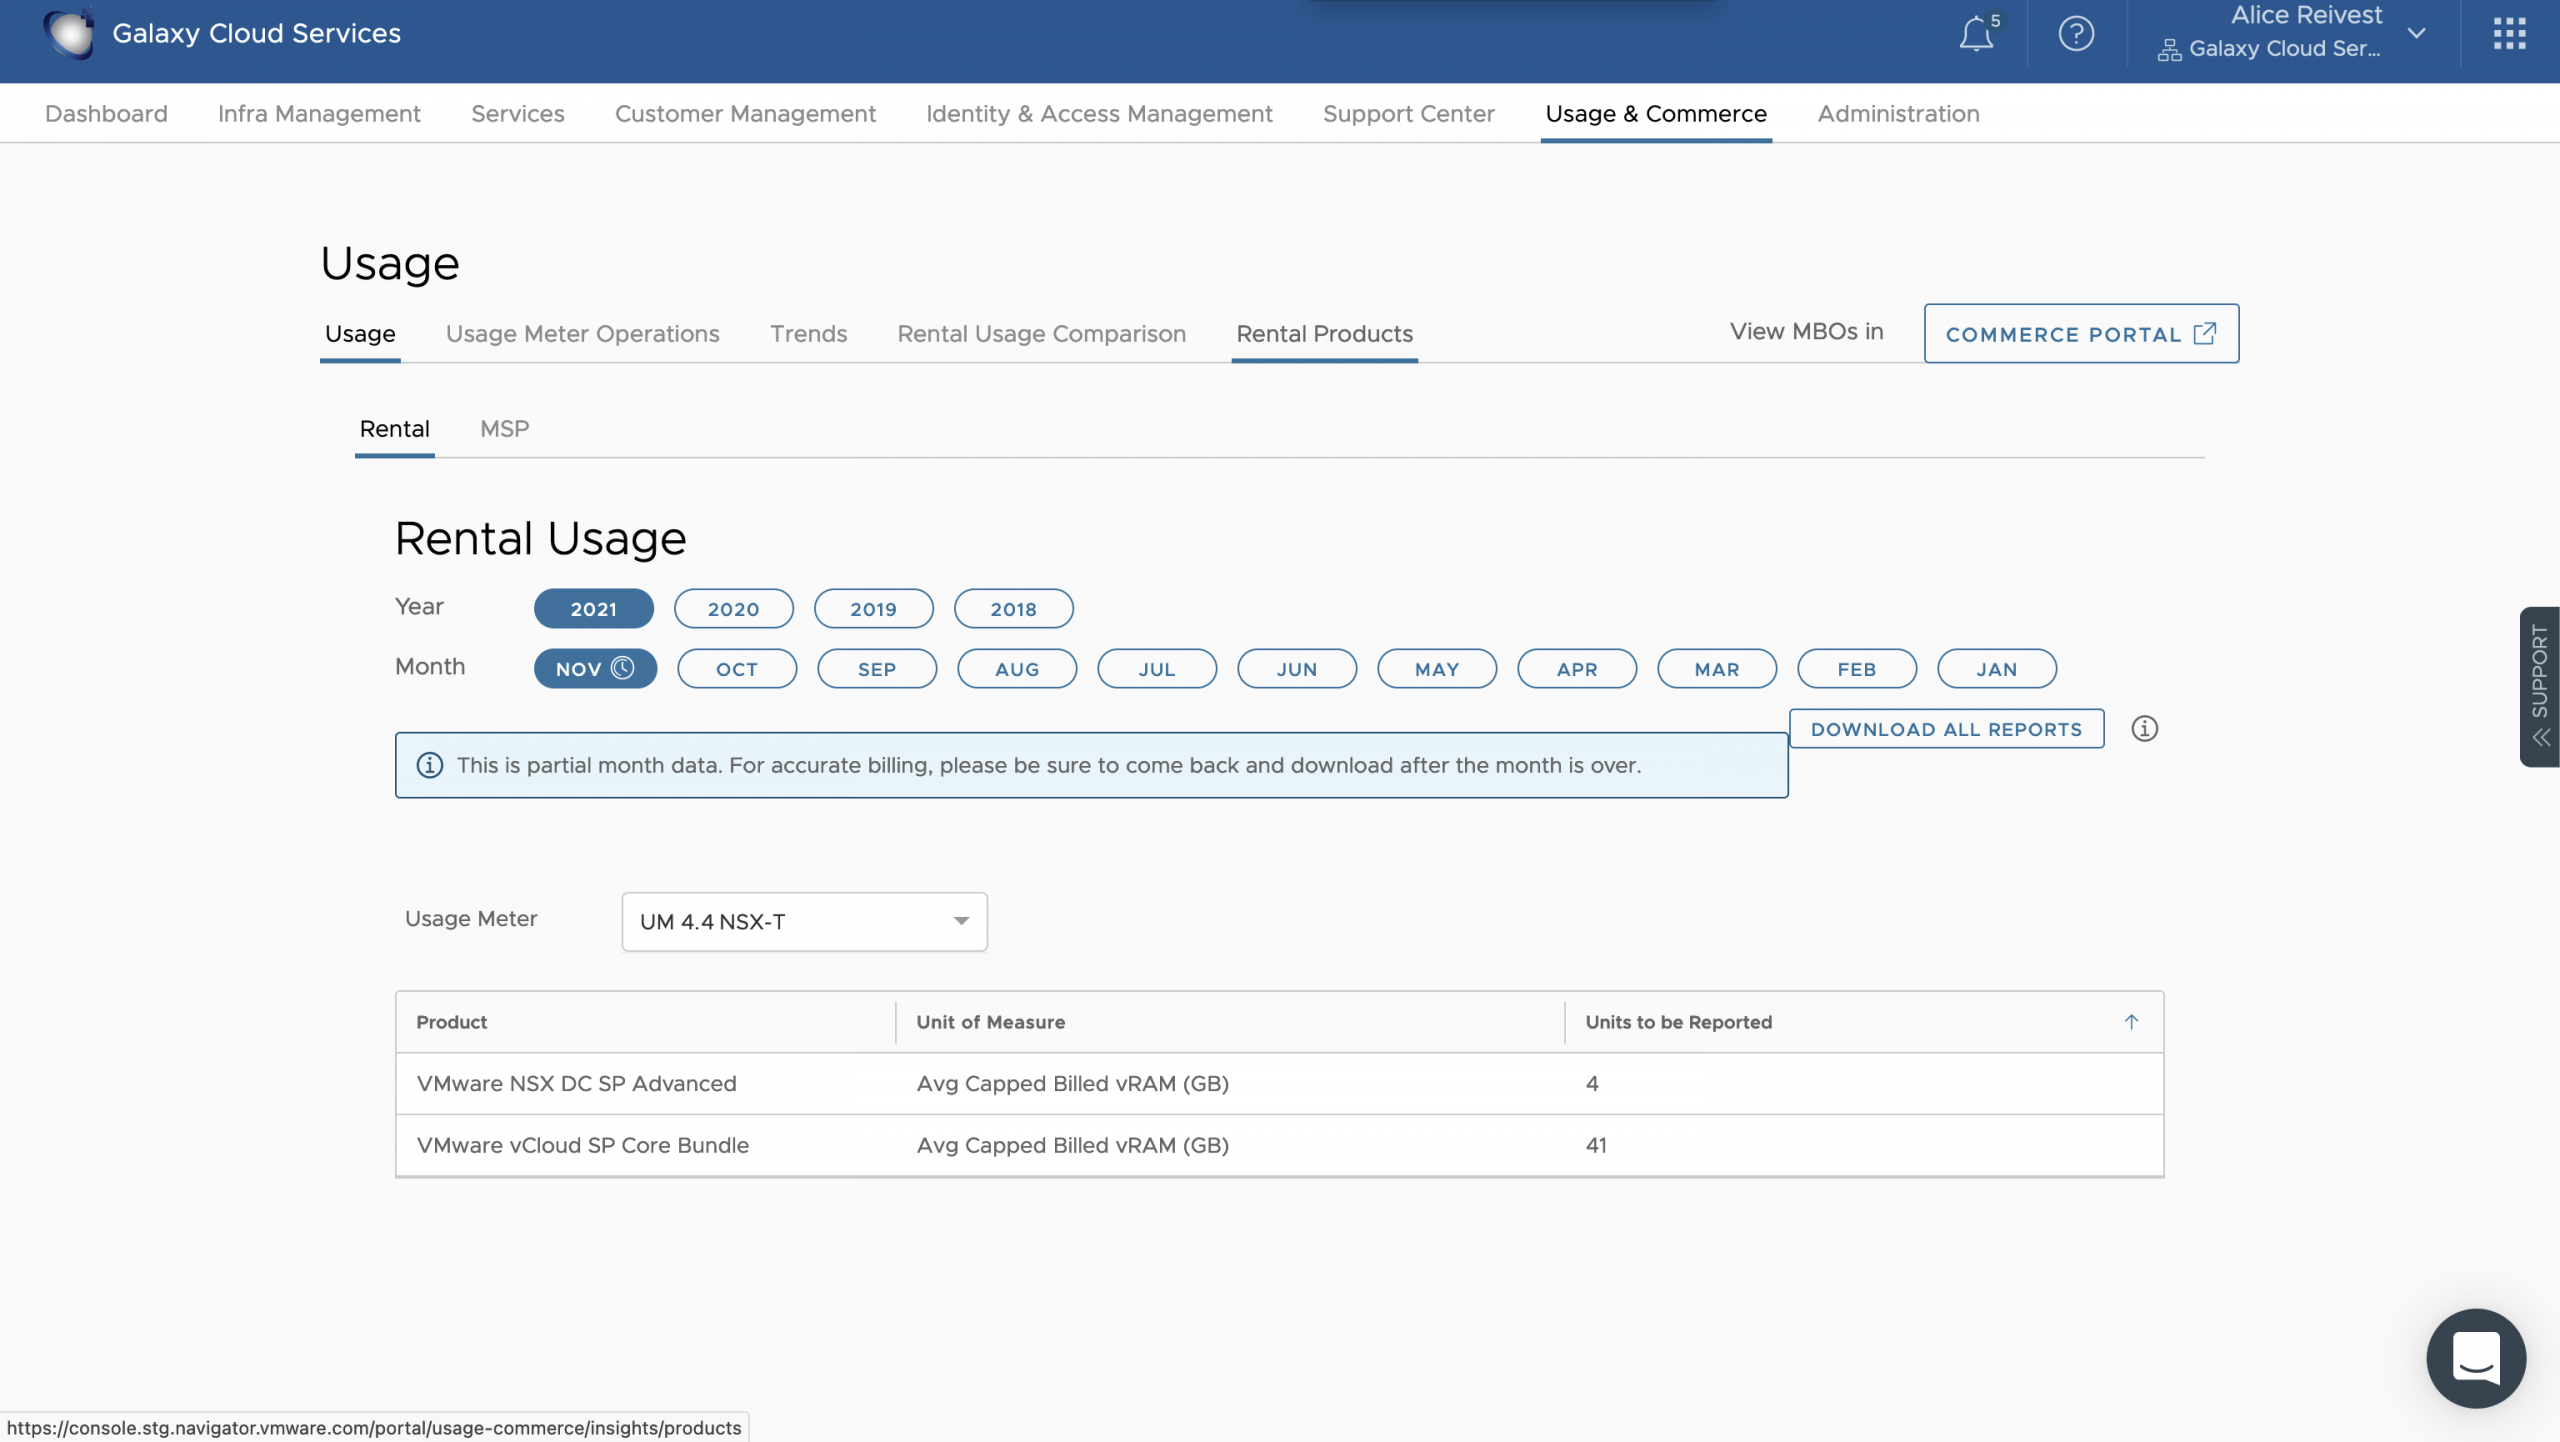Open the chat bubble widget

point(2476,1358)
